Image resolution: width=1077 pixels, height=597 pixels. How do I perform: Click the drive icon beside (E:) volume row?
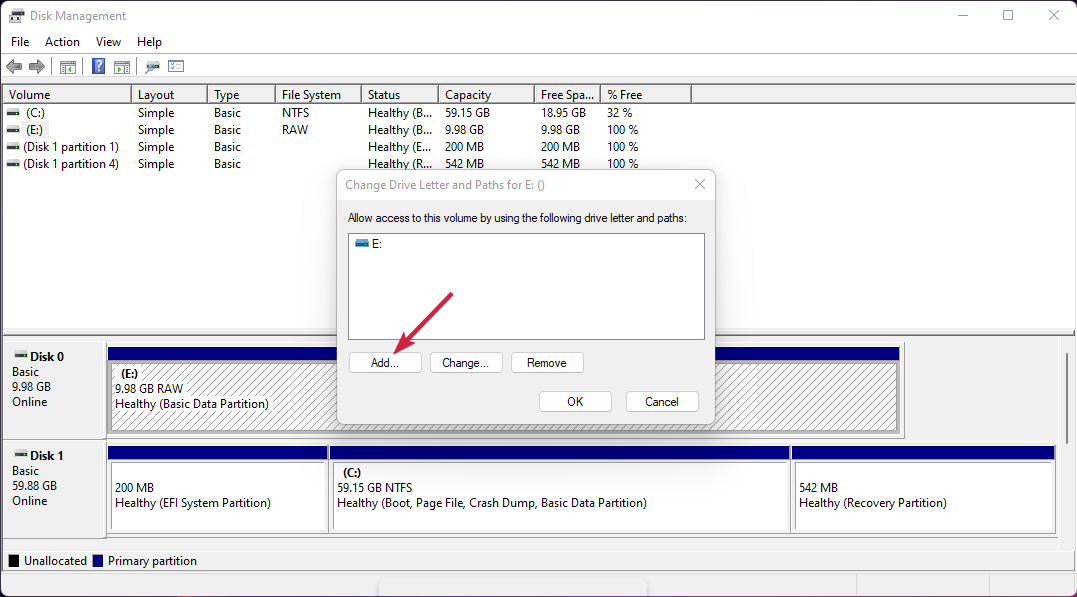13,130
